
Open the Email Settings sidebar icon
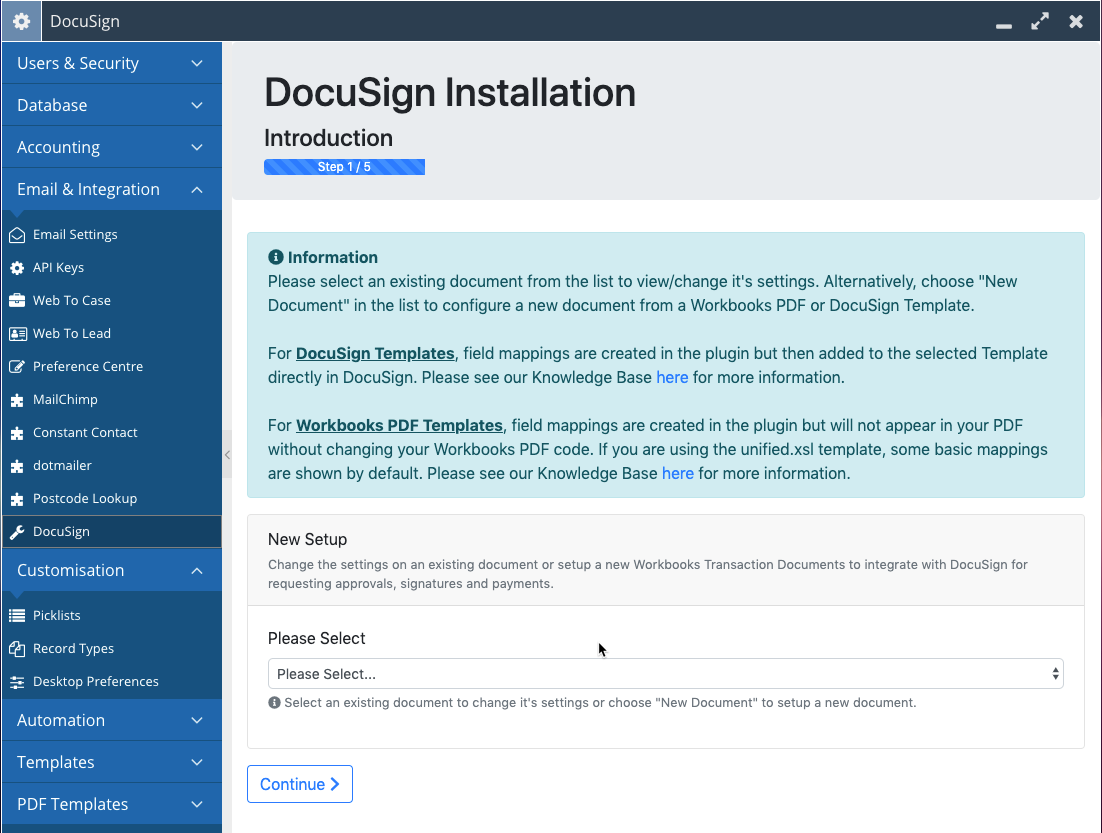point(16,234)
